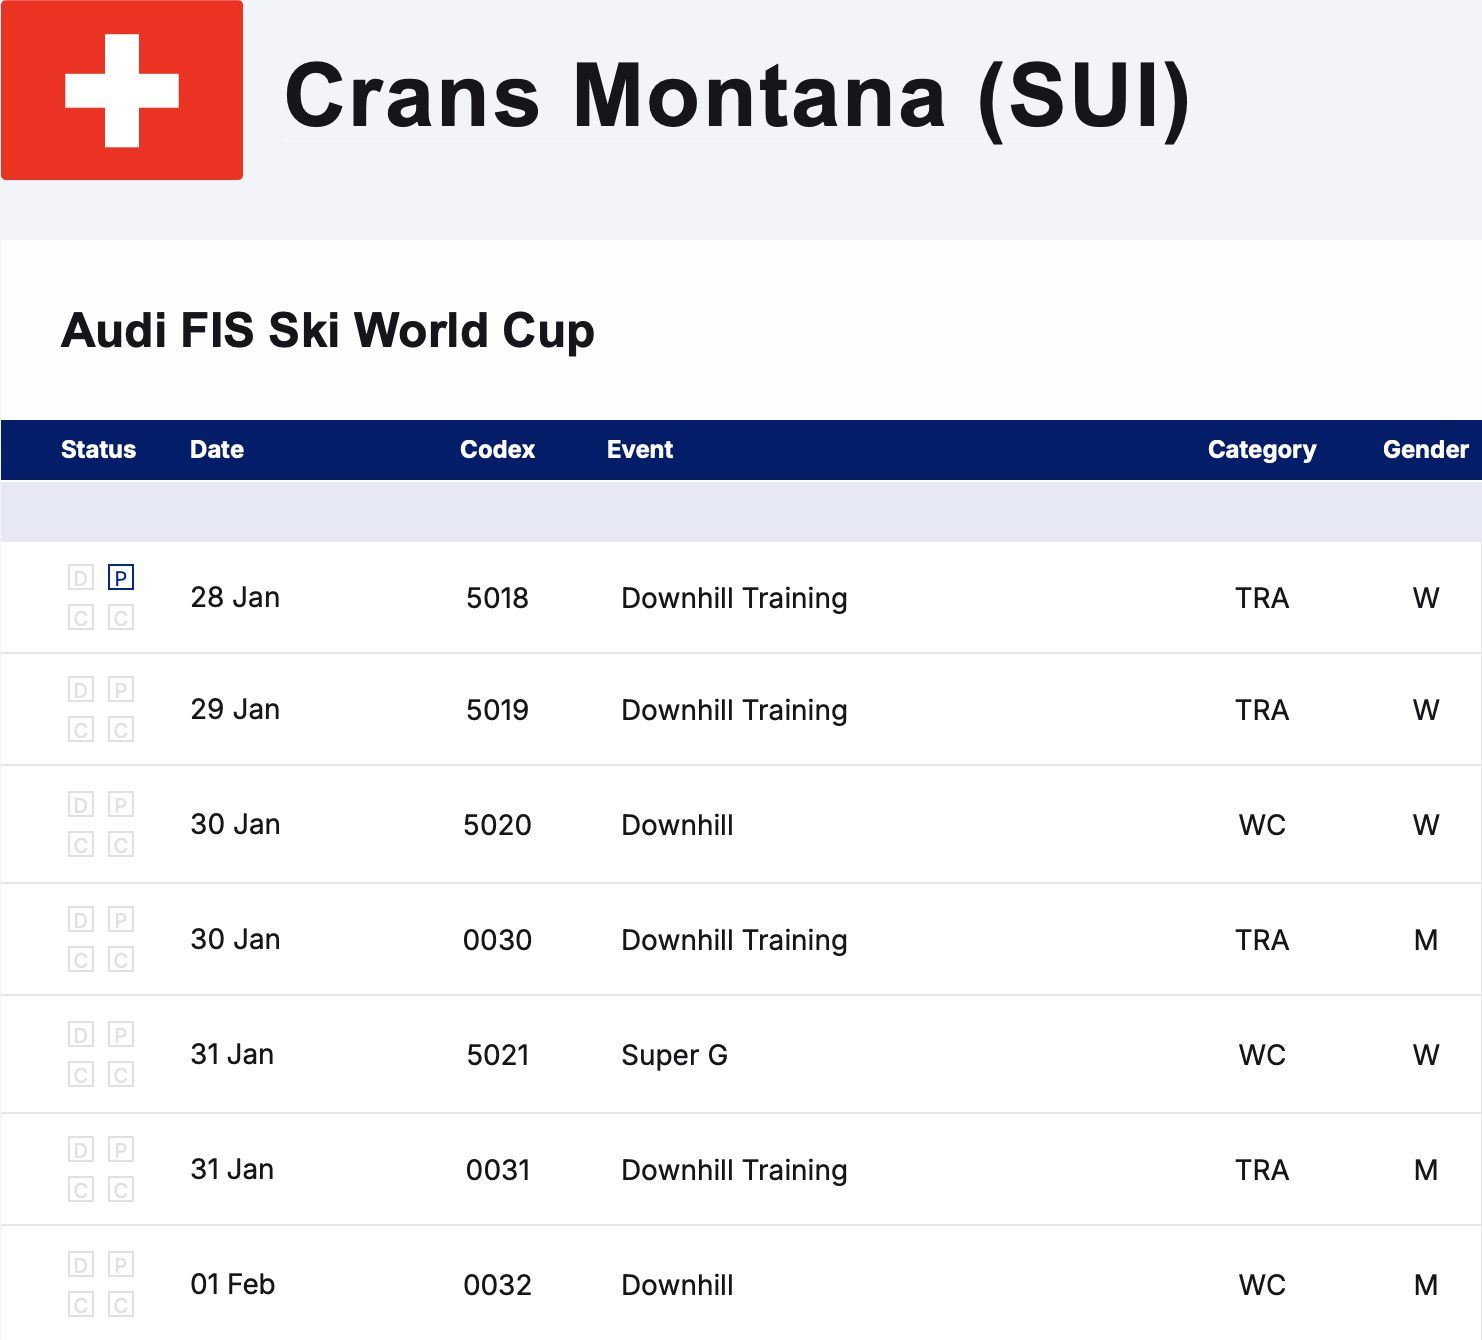Open the Crans Montana (SUI) title link
Screen dimensions: 1482x1340
point(738,96)
